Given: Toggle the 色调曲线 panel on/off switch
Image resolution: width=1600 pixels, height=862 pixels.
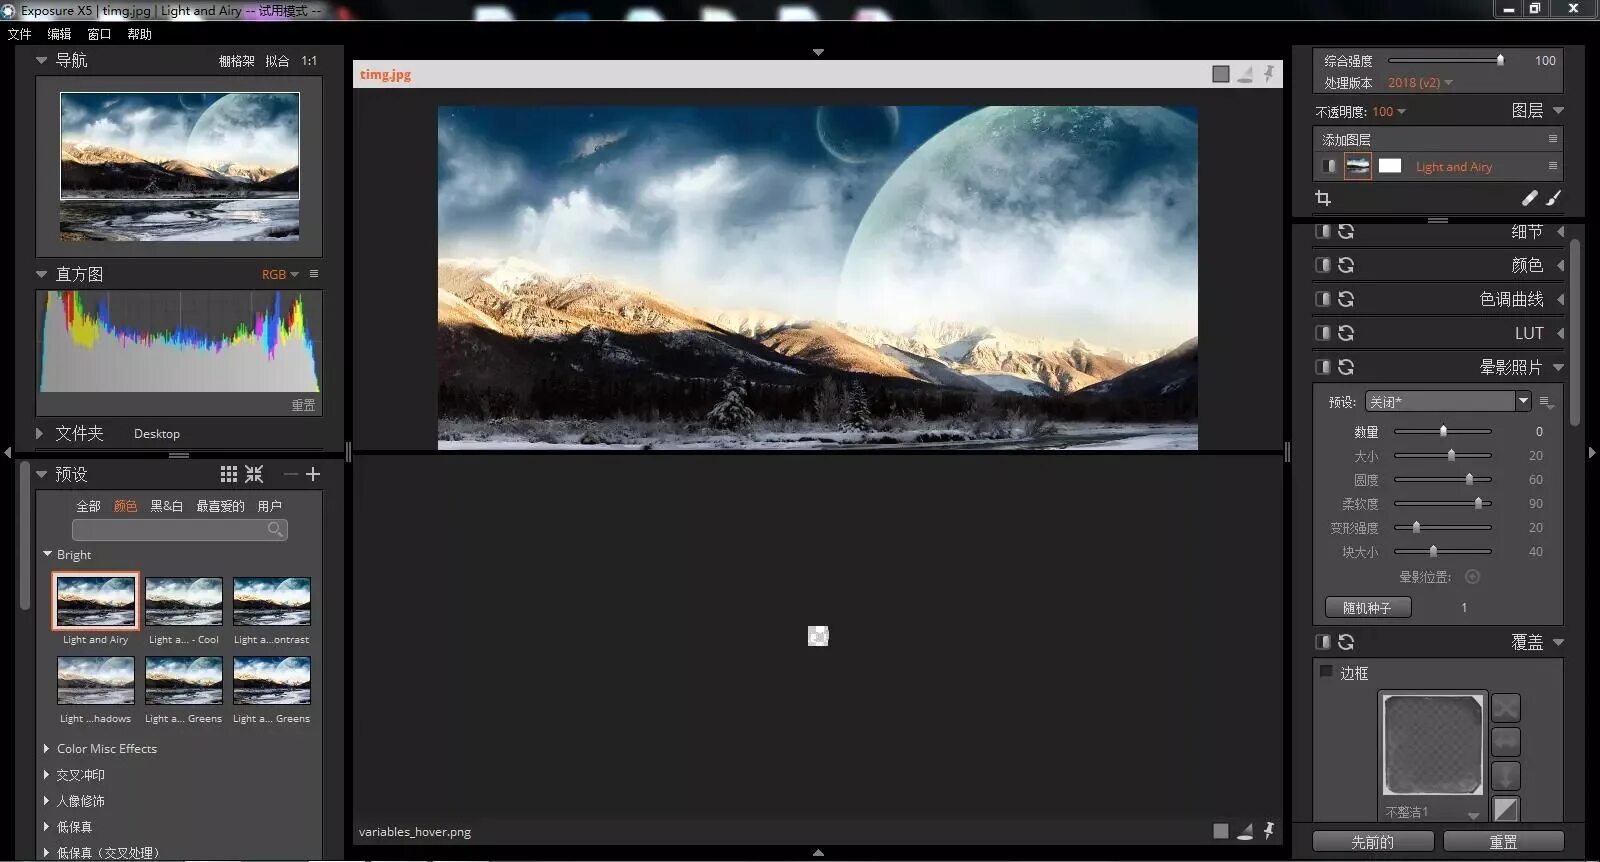Looking at the screenshot, I should pos(1322,299).
